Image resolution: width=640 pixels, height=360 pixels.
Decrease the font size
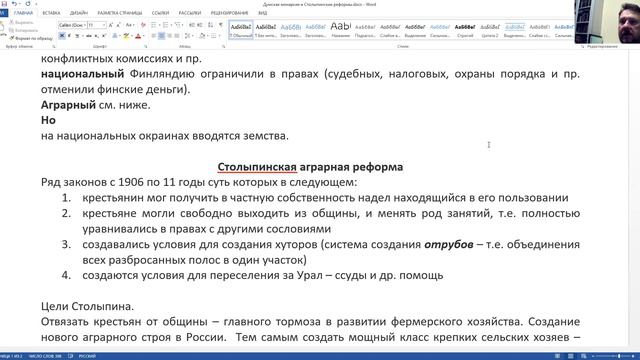[x=118, y=25]
